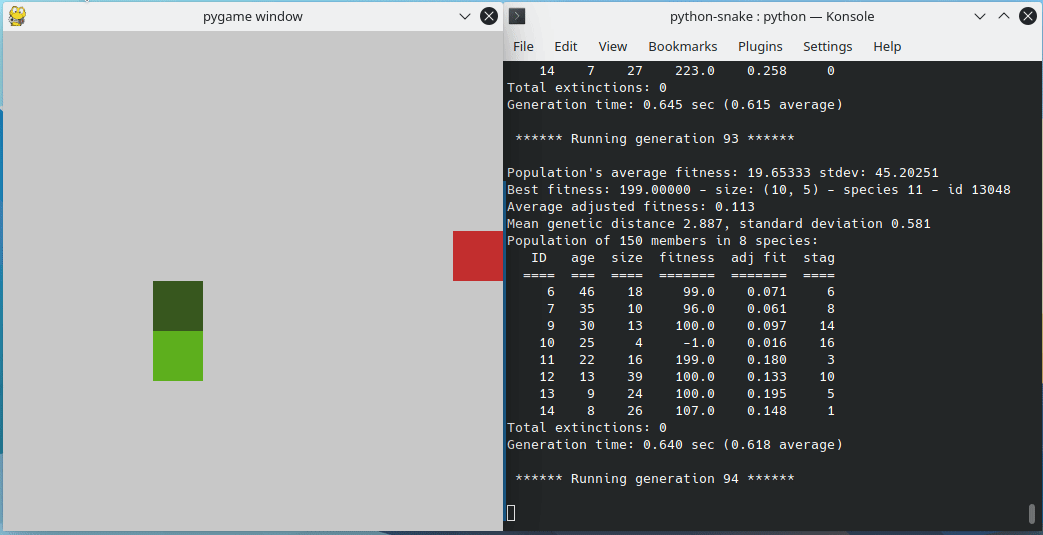Click the Konsole terminal icon in title bar
1043x535 pixels.
(517, 16)
